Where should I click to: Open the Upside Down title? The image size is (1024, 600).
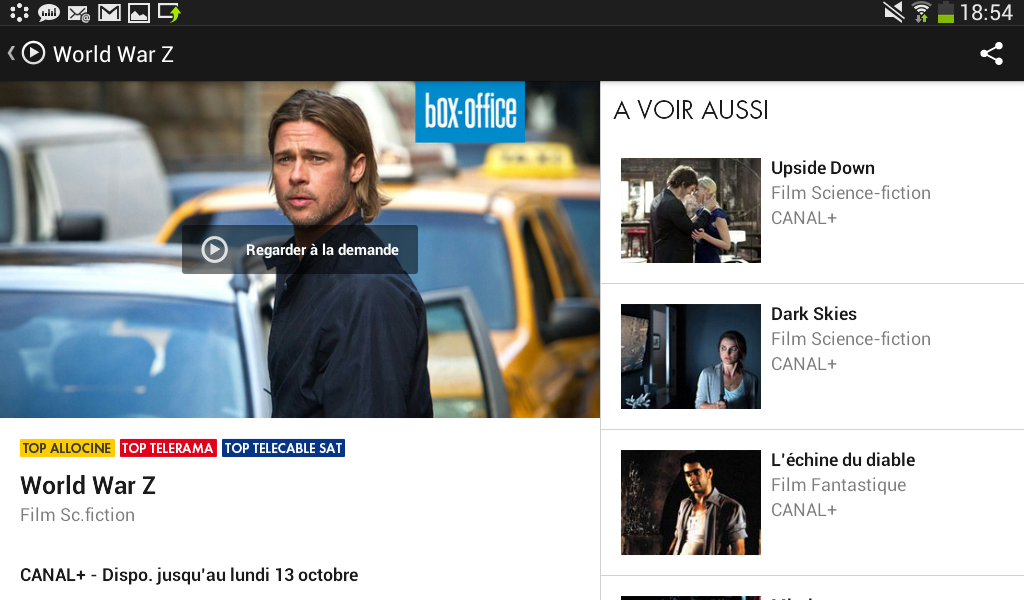pos(823,168)
